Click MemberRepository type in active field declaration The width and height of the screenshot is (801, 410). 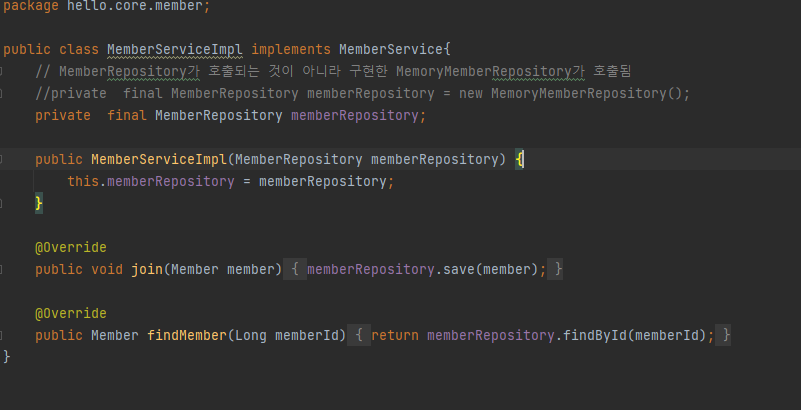pos(219,115)
